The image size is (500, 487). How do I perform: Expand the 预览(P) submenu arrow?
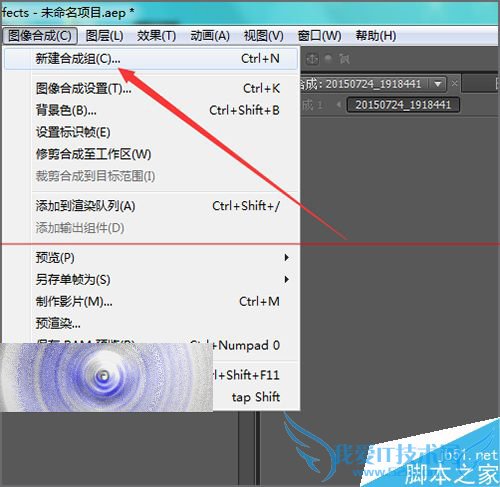coord(286,257)
